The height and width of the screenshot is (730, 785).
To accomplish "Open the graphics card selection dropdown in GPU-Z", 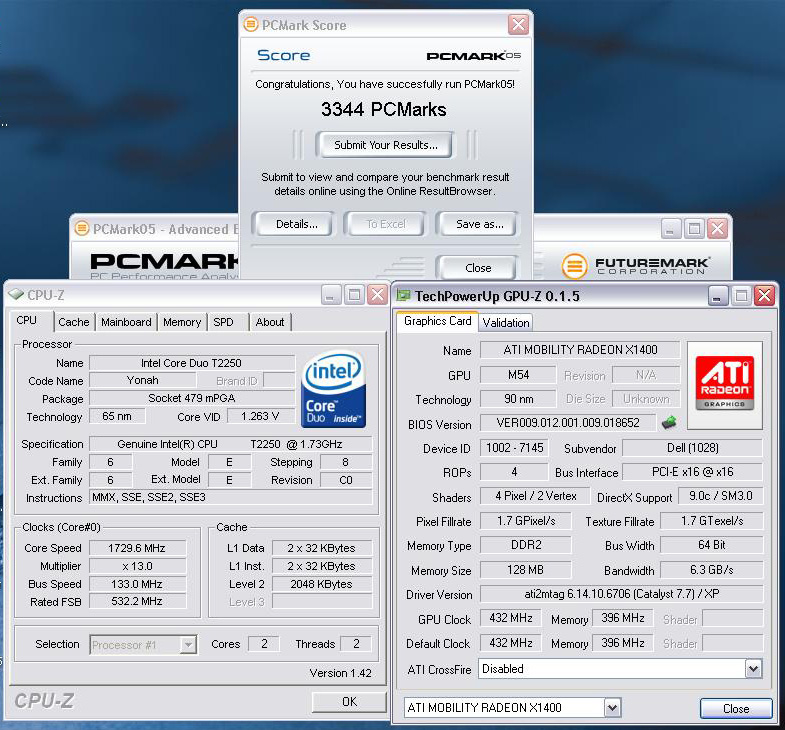I will 612,707.
